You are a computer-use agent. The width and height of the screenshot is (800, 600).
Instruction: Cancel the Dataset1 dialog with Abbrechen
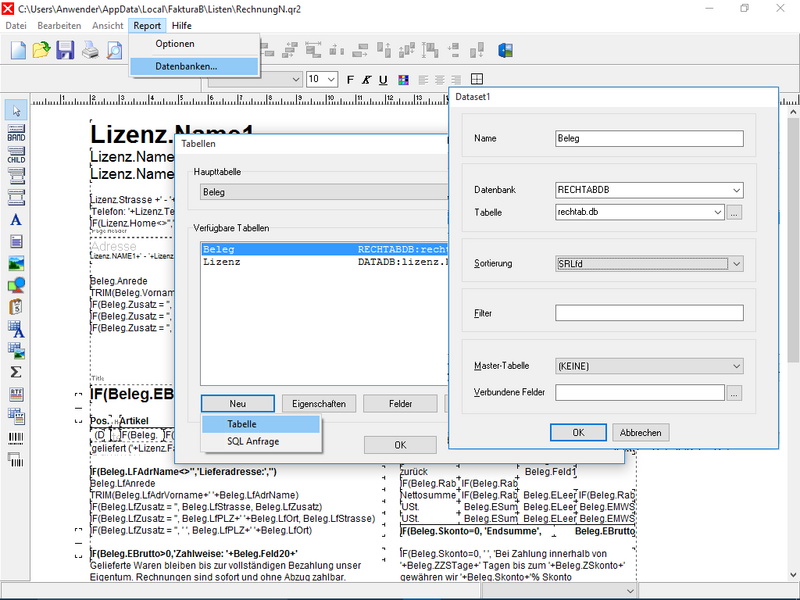640,433
